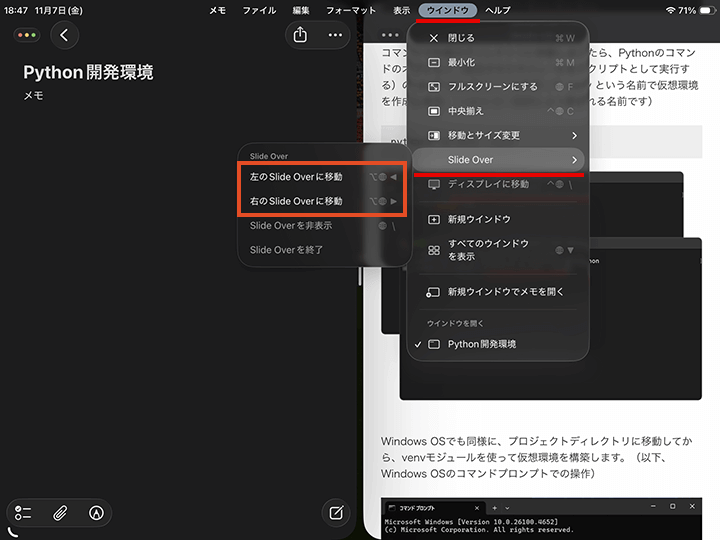720x540 pixels.
Task: Open the ヘルプ menu
Action: [x=498, y=10]
